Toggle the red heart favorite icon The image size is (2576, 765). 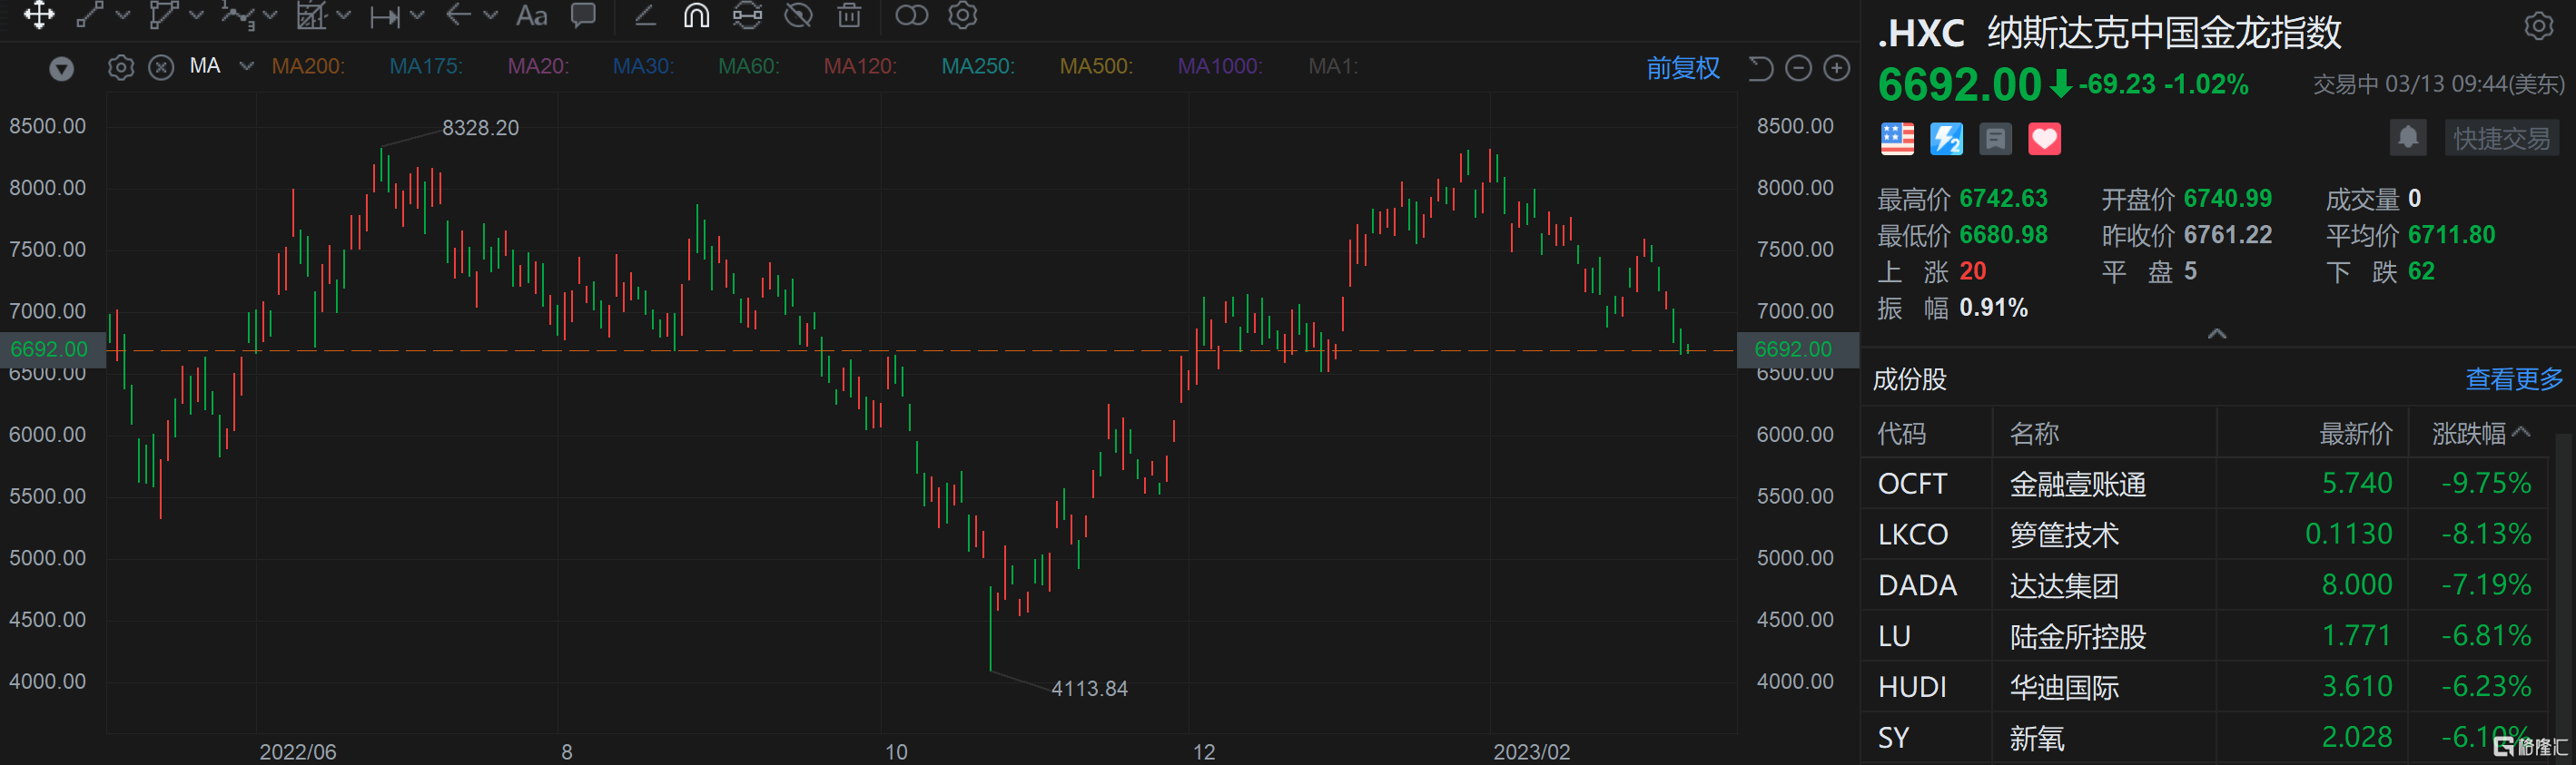pyautogui.click(x=2044, y=139)
